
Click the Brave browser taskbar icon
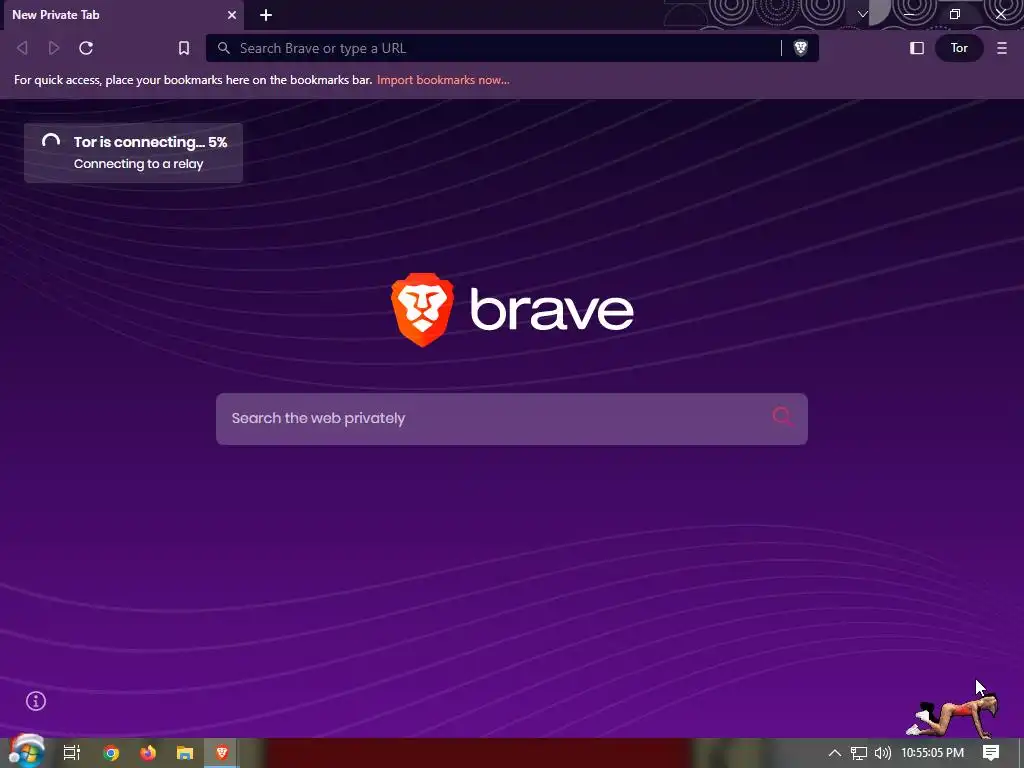click(222, 753)
